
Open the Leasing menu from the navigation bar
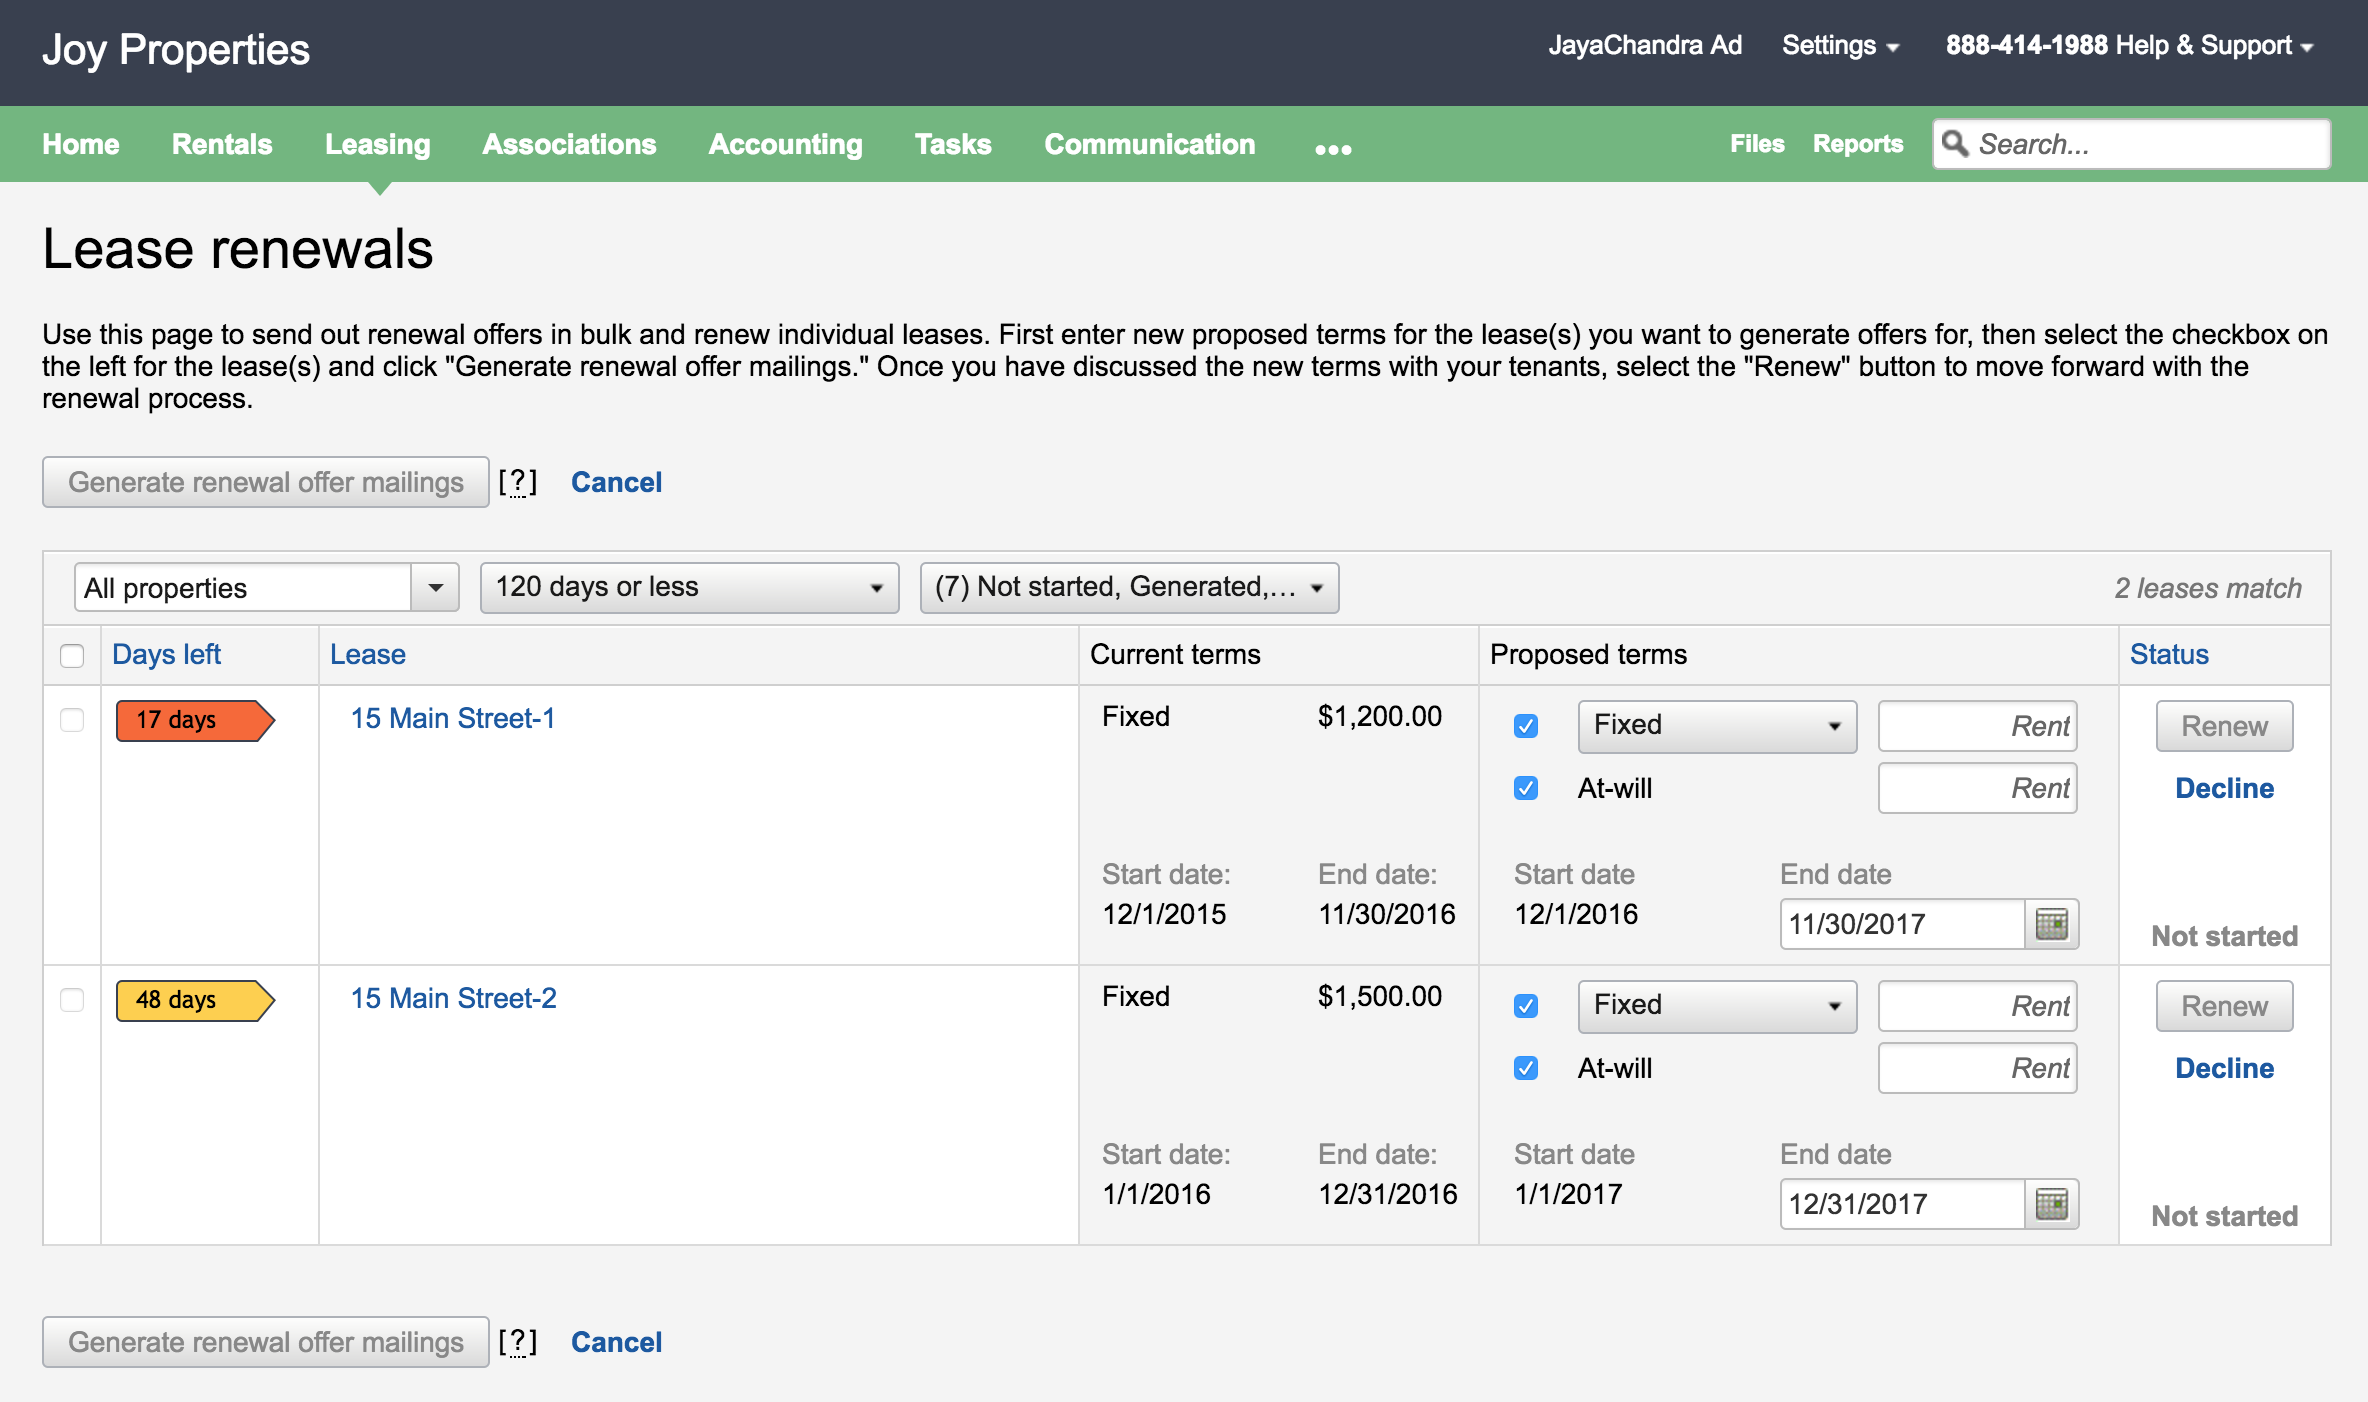pyautogui.click(x=375, y=144)
